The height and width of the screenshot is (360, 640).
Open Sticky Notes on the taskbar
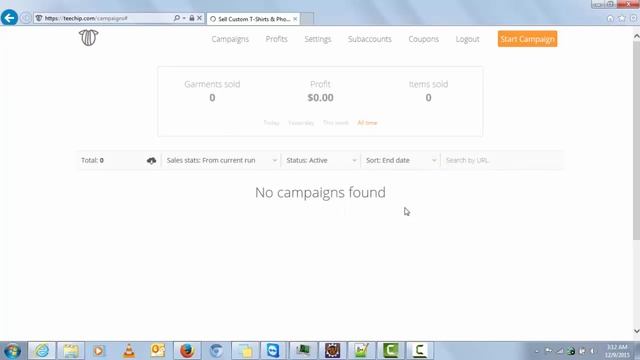coord(245,351)
